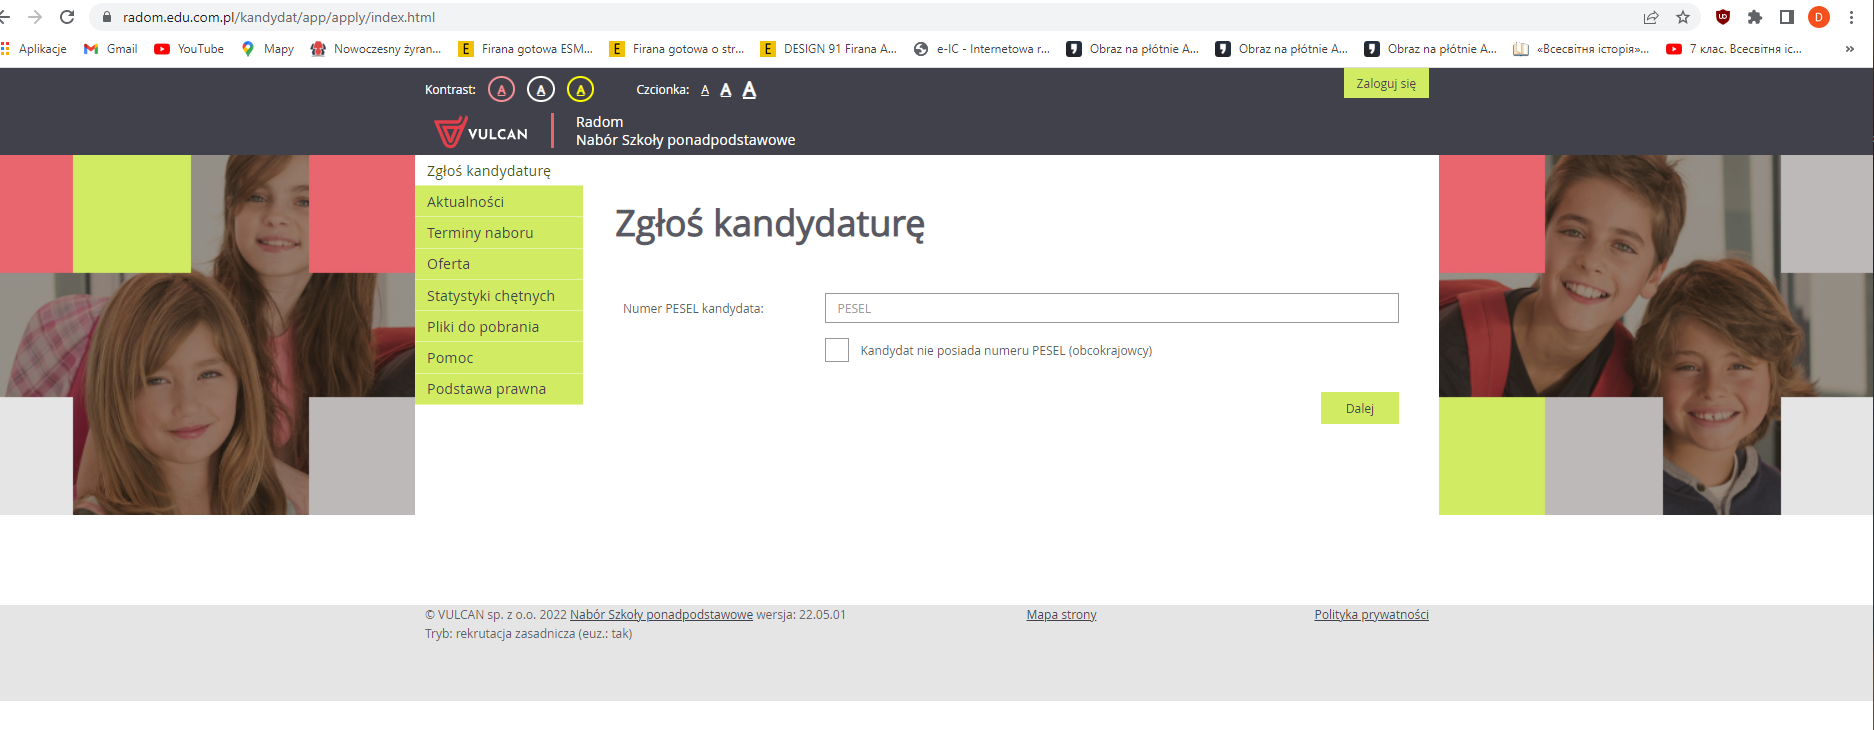This screenshot has width=1874, height=730.
Task: Bookmark this page with star icon
Action: [1683, 17]
